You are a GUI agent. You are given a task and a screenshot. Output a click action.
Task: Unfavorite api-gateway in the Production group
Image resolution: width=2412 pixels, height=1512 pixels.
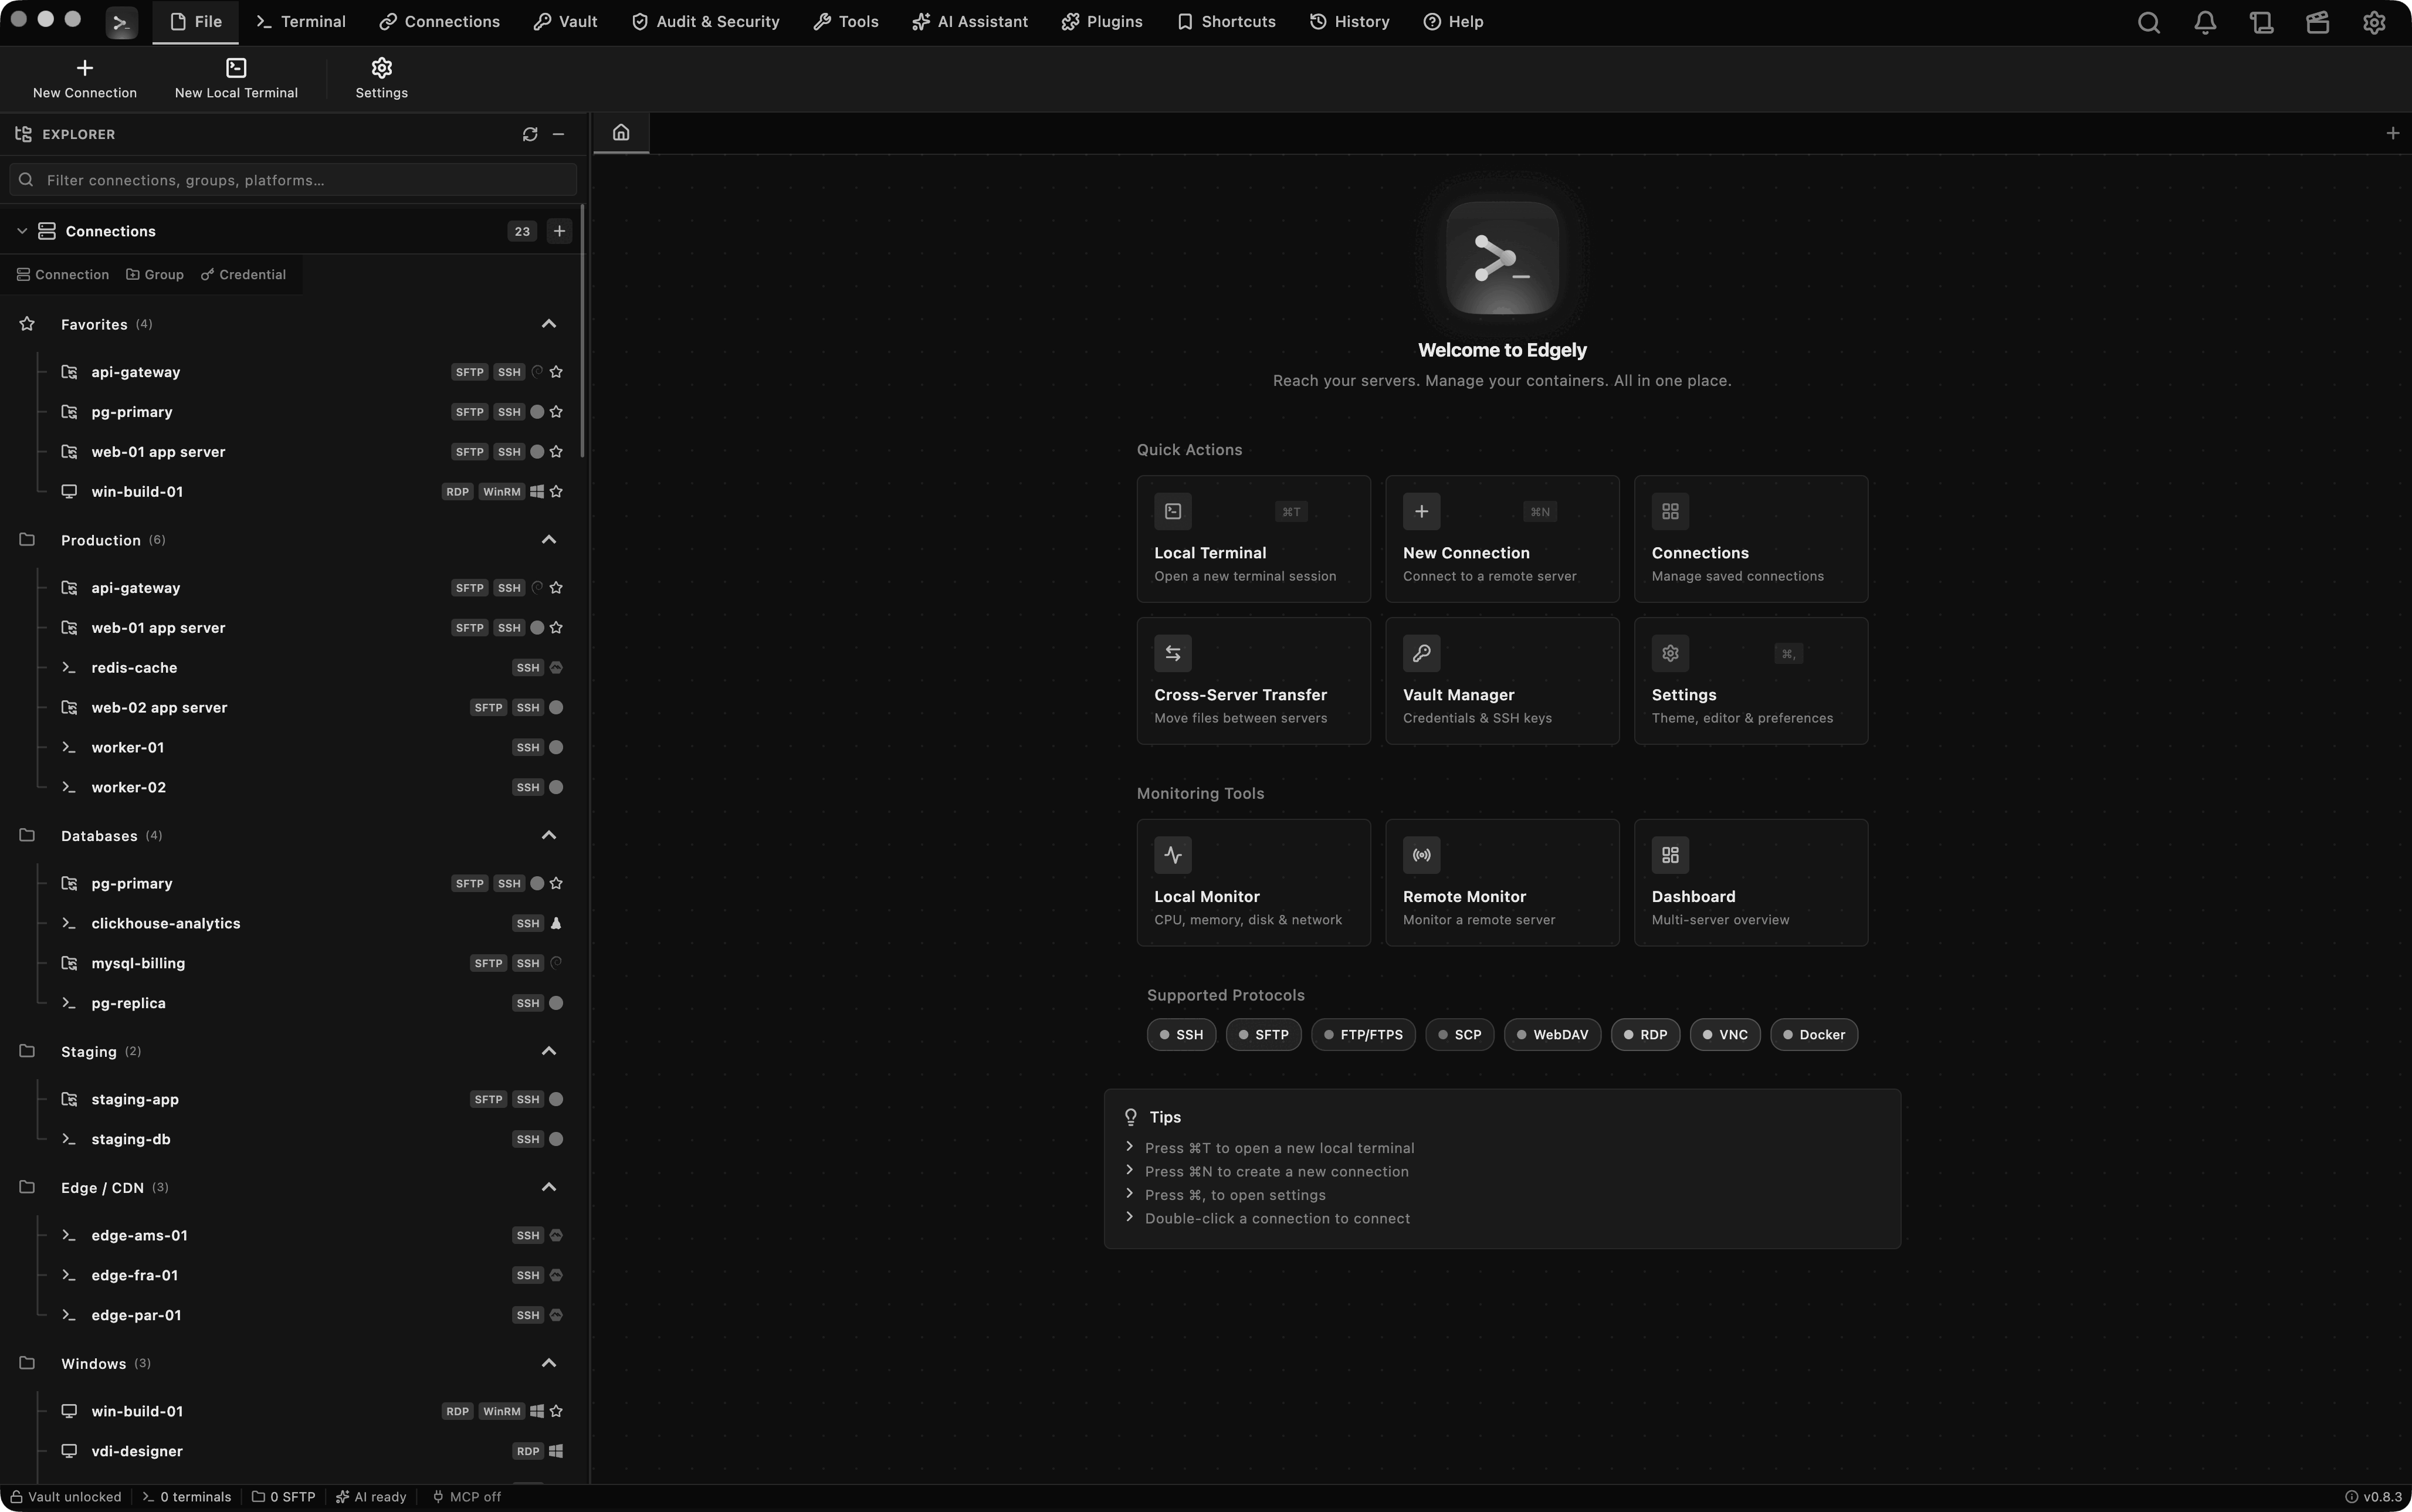tap(556, 588)
